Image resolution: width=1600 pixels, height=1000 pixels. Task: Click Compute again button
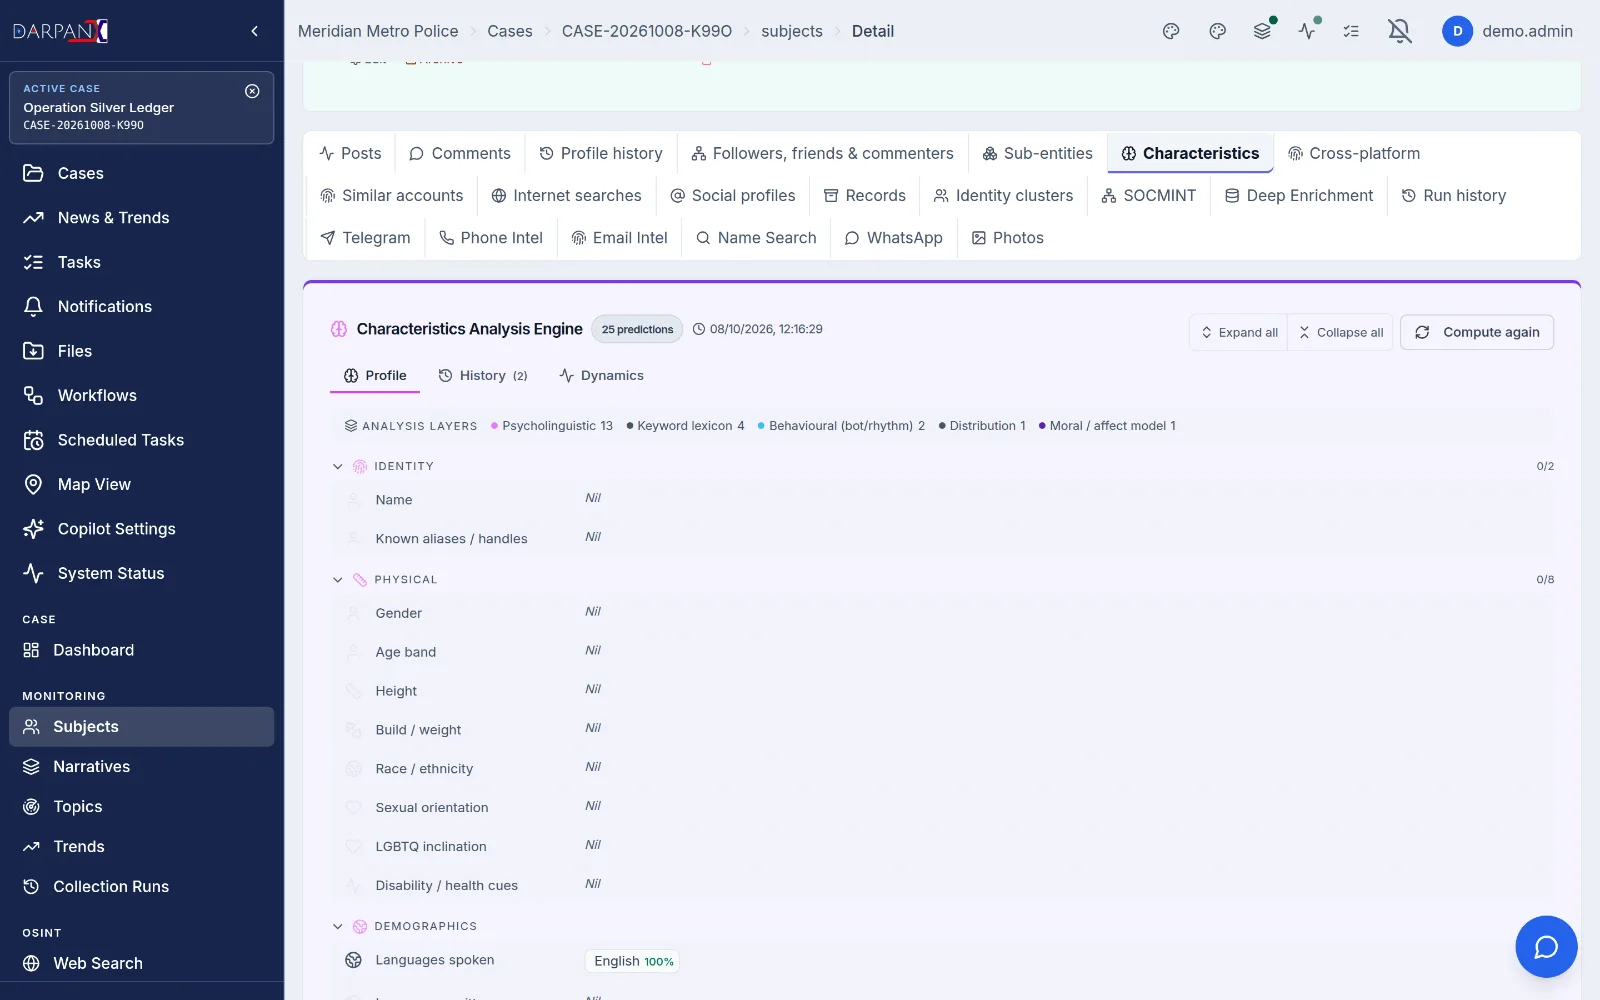[1477, 332]
